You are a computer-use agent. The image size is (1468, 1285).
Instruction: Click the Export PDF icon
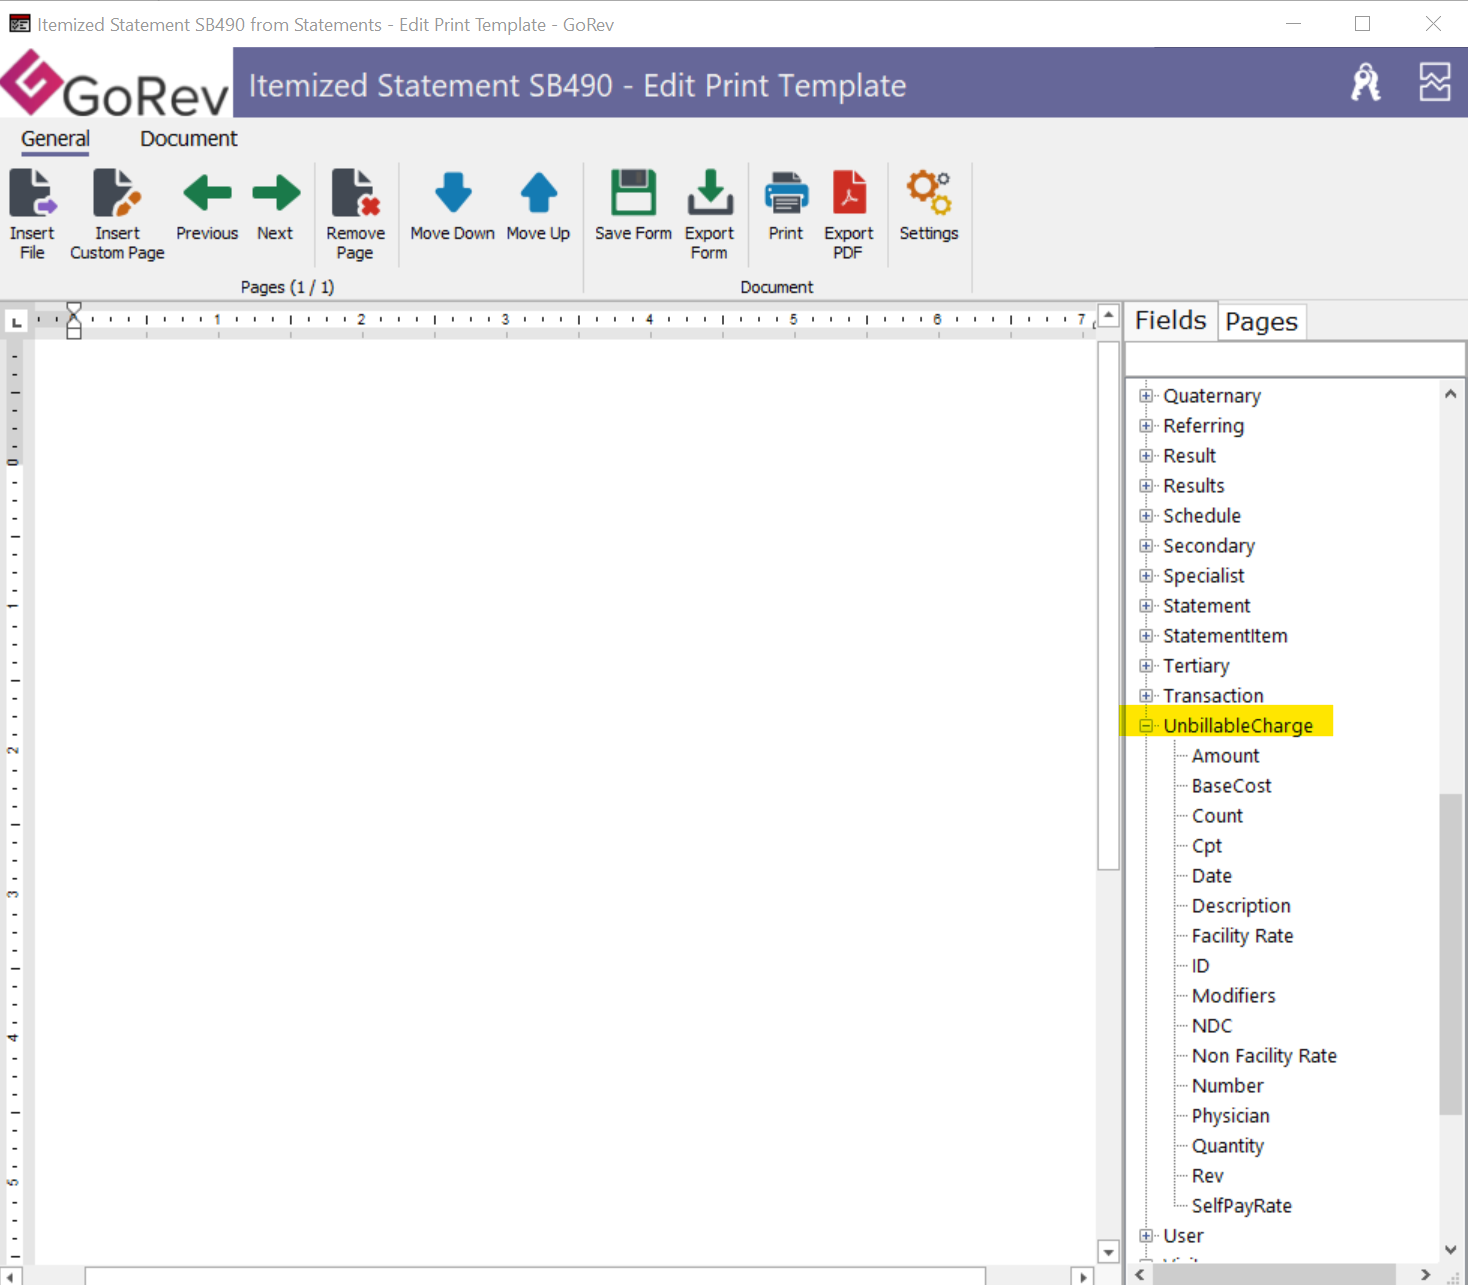tap(849, 193)
